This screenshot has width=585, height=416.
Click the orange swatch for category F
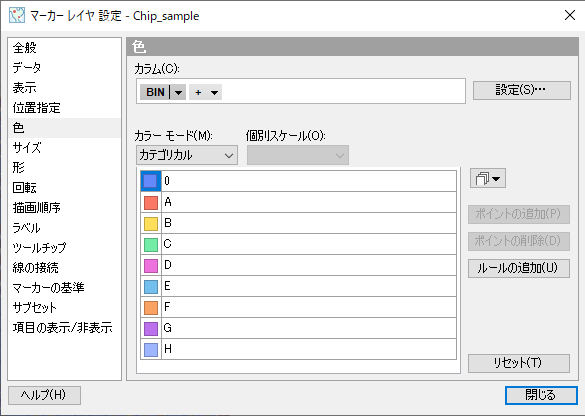[151, 307]
